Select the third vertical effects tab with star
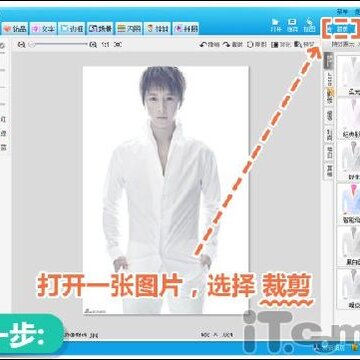Screen dimensions: 360x360 [329, 97]
